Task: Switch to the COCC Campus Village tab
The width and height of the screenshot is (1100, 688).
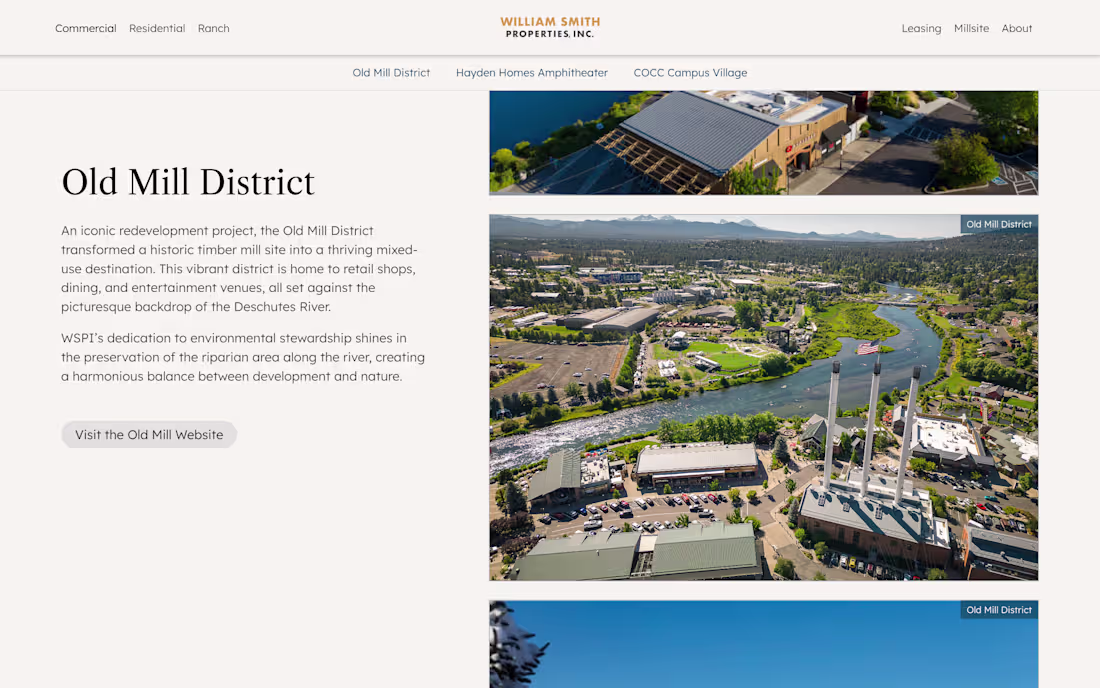Action: pyautogui.click(x=690, y=72)
